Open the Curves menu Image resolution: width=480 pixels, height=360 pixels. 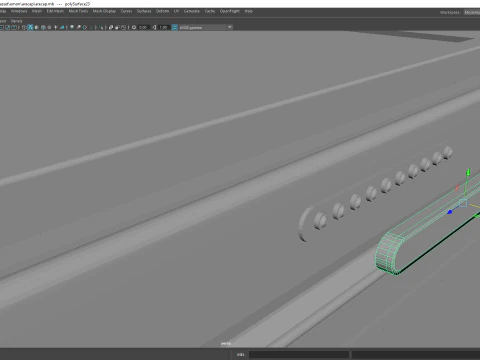(x=126, y=11)
